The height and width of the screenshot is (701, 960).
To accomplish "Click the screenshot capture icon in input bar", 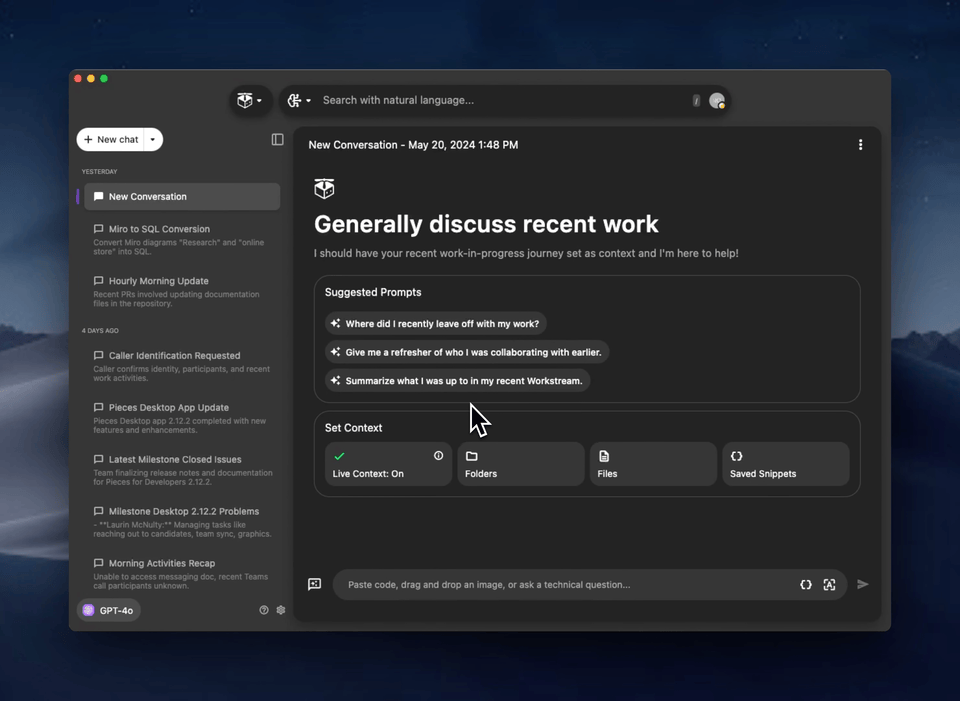I will pyautogui.click(x=829, y=585).
